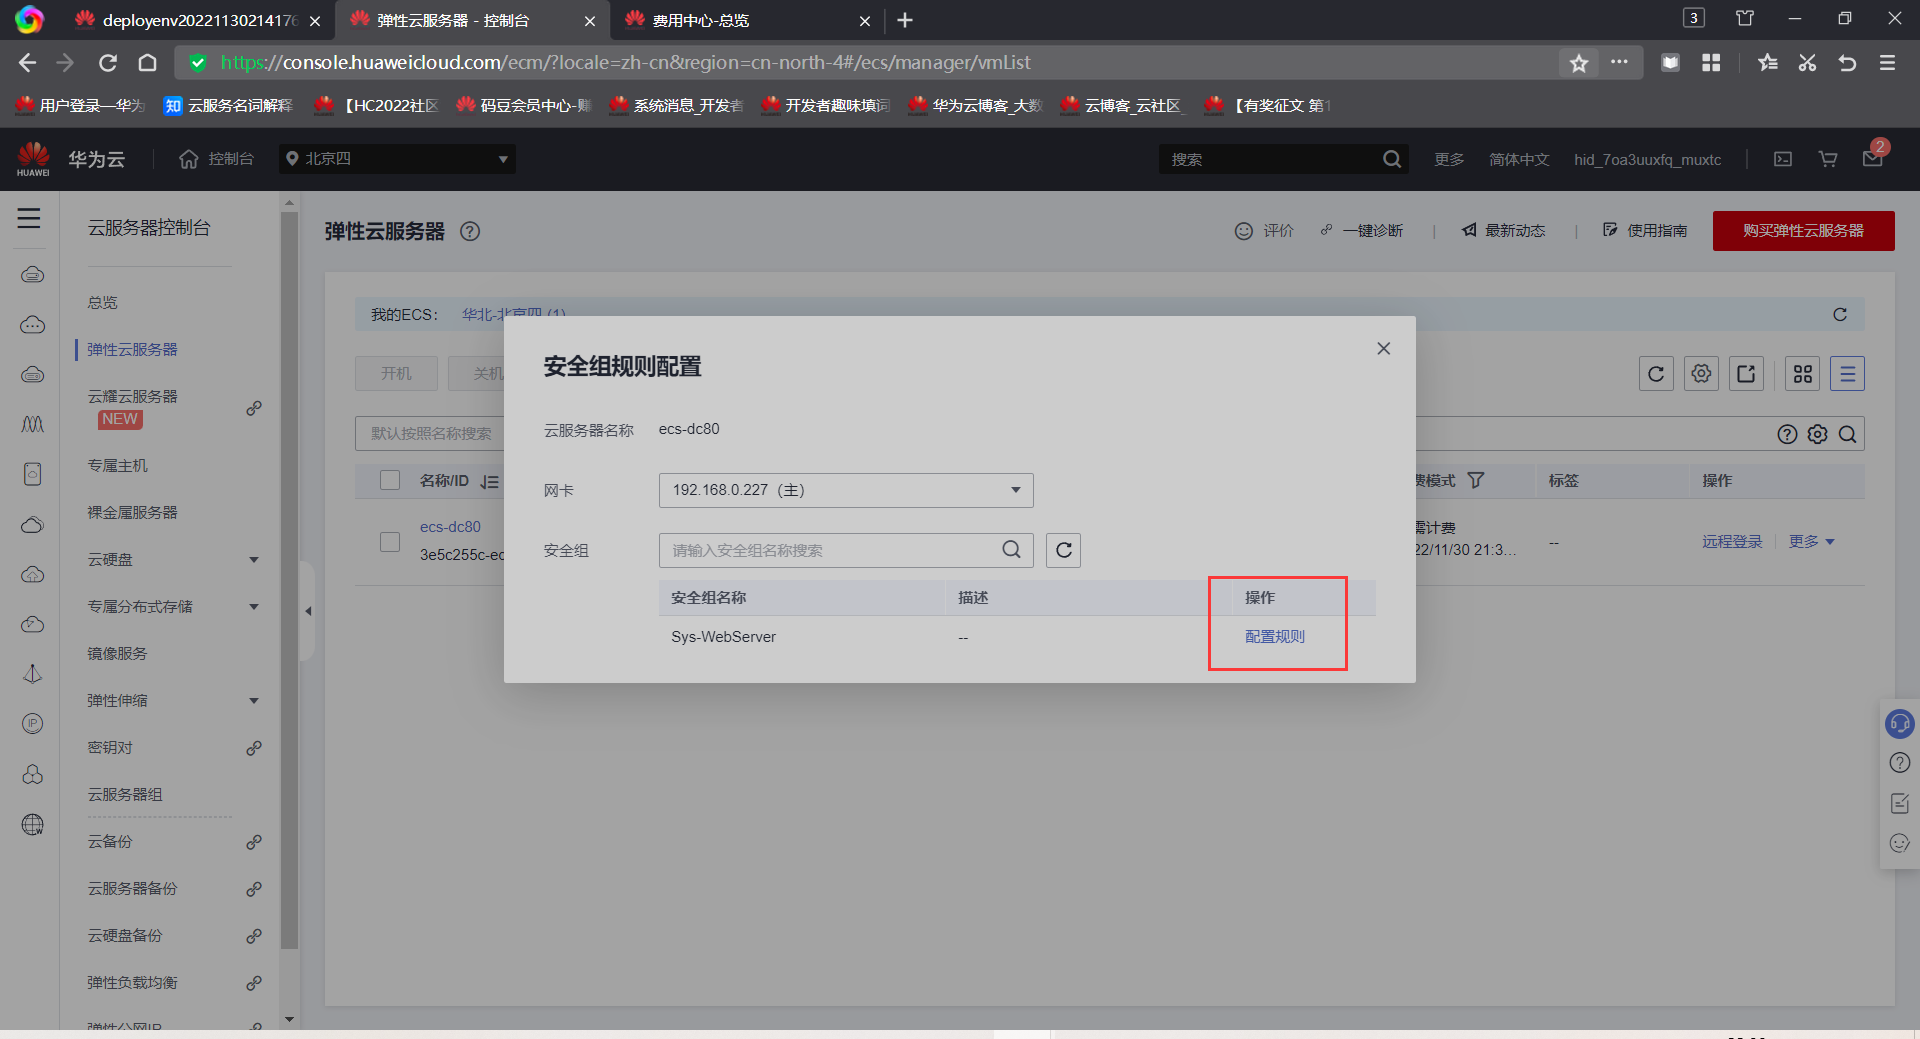Focus the 默认按照名称搜索 filter field
1920x1039 pixels.
click(431, 434)
